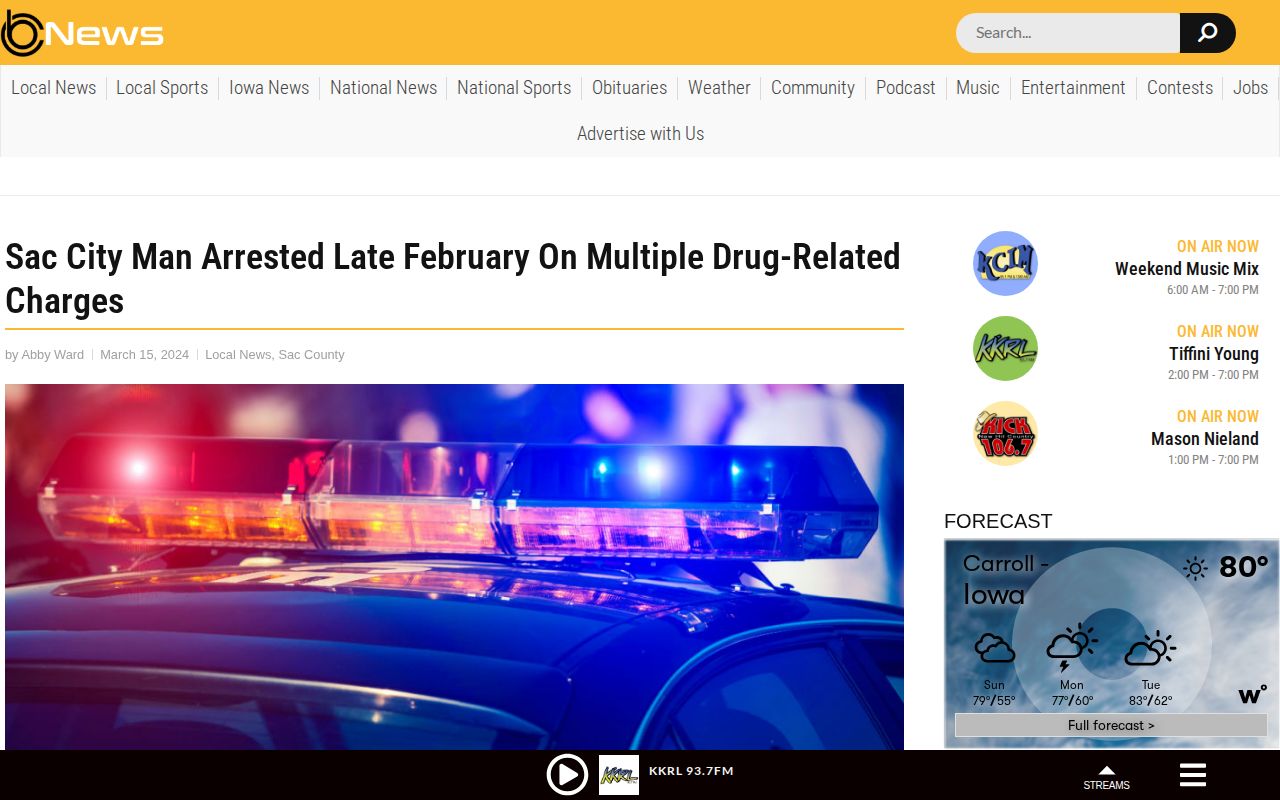Go to the Iowa News section
Screen dimensions: 1280x800
(269, 88)
